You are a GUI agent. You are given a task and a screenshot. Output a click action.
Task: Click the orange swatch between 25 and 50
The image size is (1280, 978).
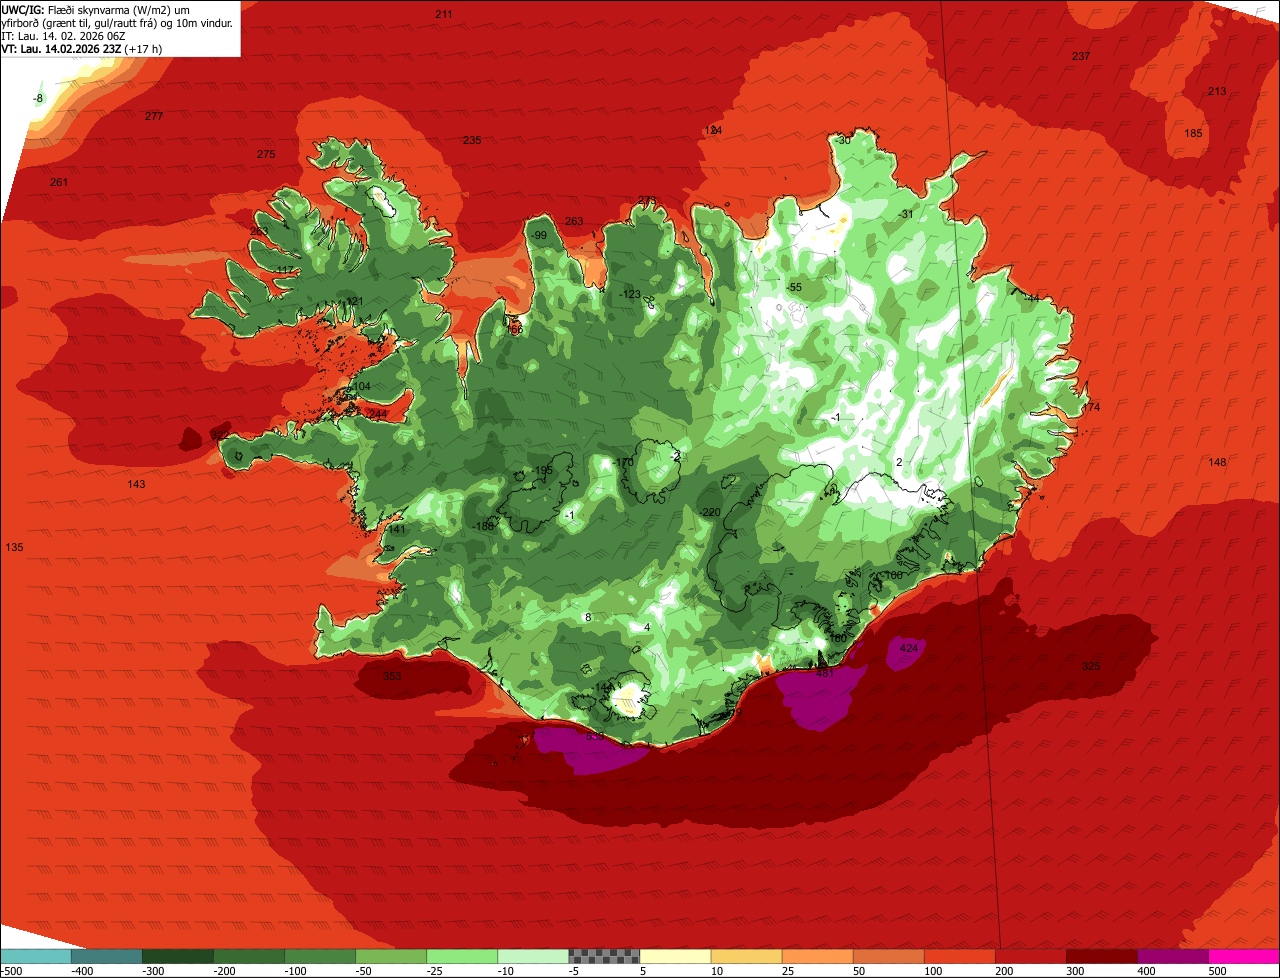pyautogui.click(x=816, y=956)
